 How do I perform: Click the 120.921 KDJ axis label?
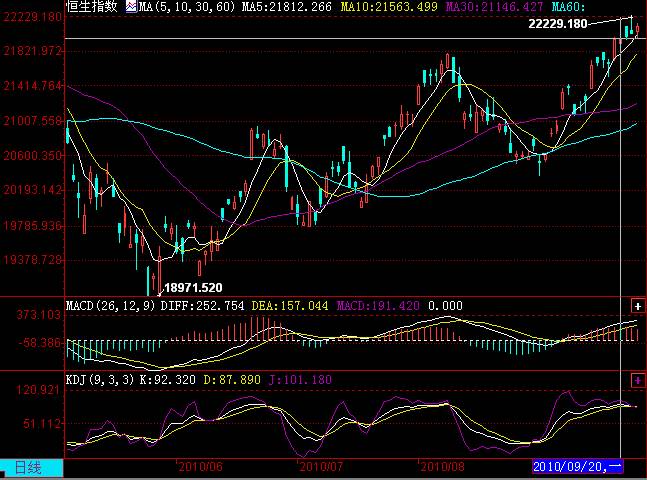coord(39,390)
